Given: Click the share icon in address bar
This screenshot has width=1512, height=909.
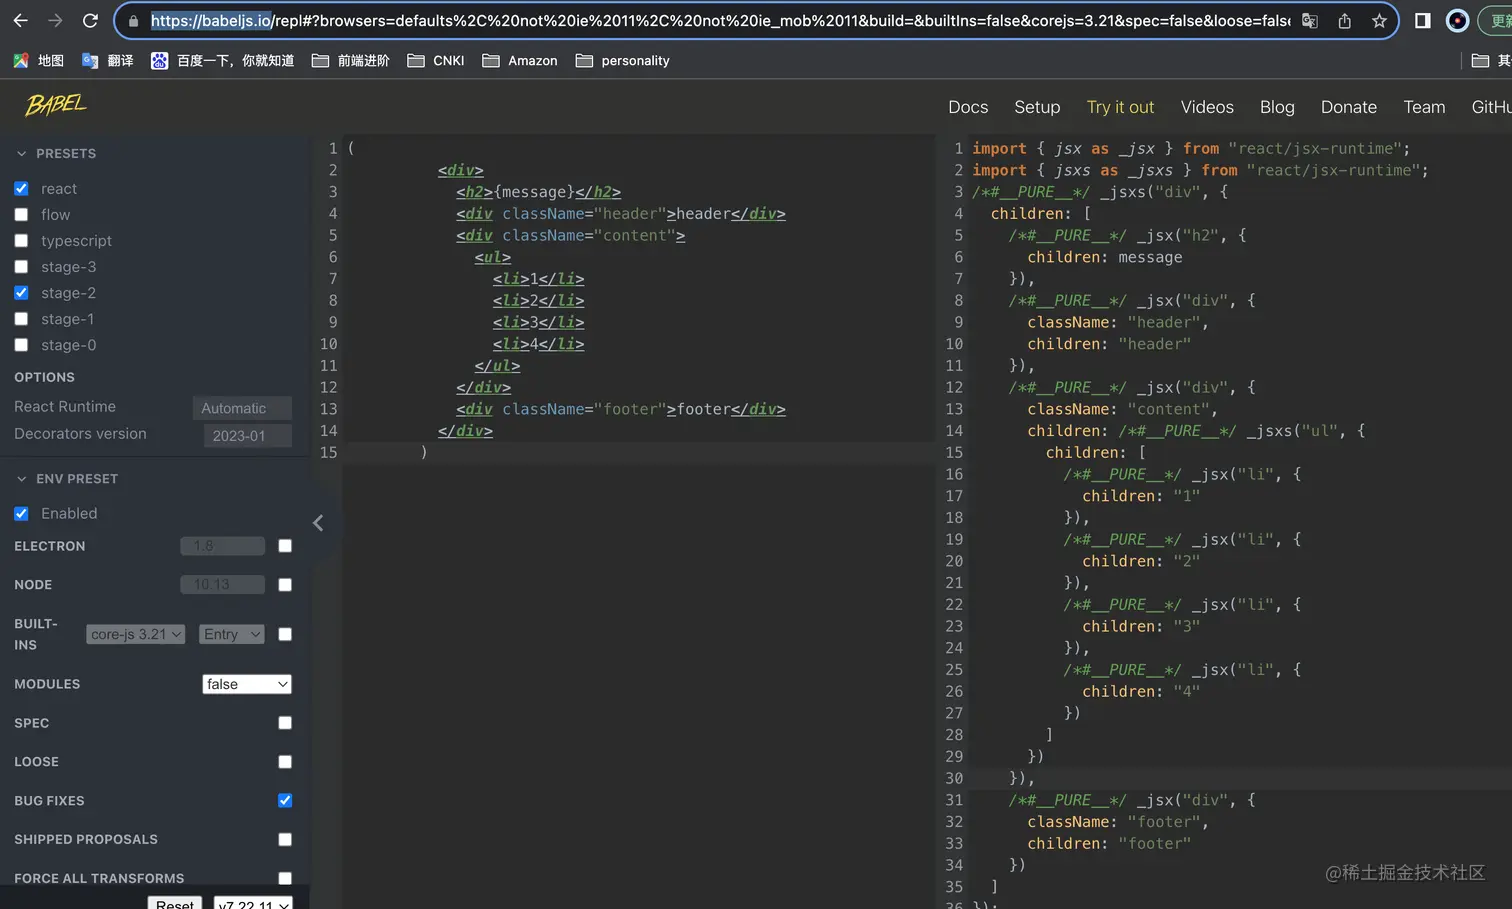Looking at the screenshot, I should tap(1344, 20).
